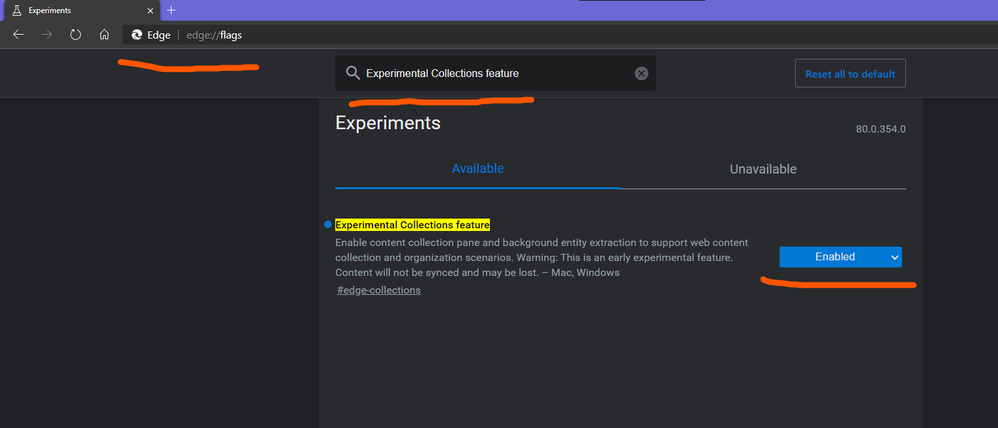Viewport: 998px width, 428px height.
Task: Clear the flags search box
Action: (642, 73)
